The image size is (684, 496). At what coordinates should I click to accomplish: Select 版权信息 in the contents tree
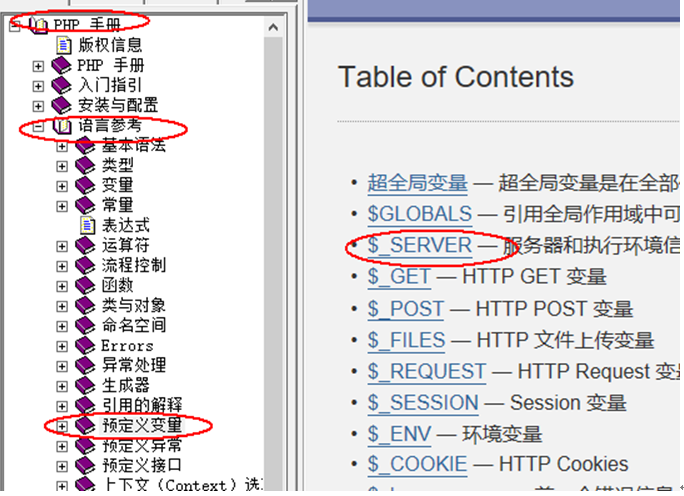click(110, 45)
